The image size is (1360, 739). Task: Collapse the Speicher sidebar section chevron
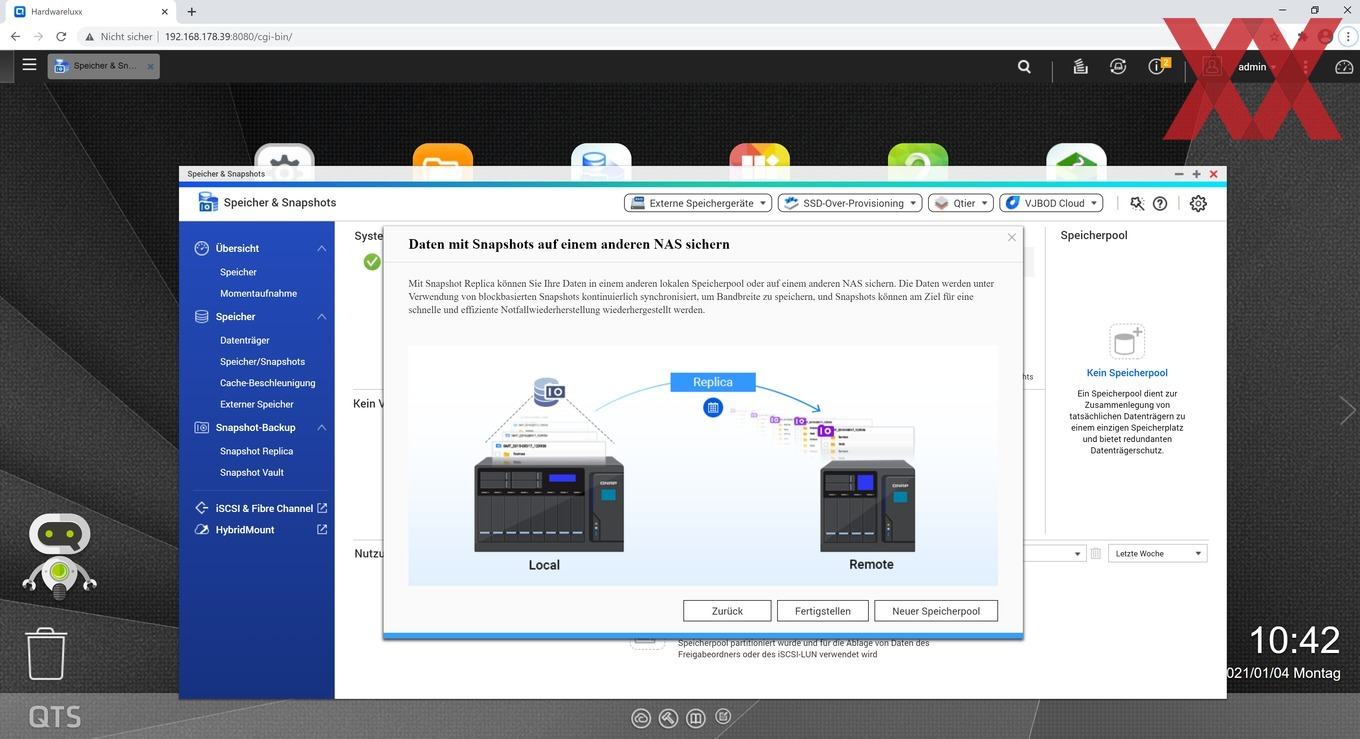(x=322, y=317)
